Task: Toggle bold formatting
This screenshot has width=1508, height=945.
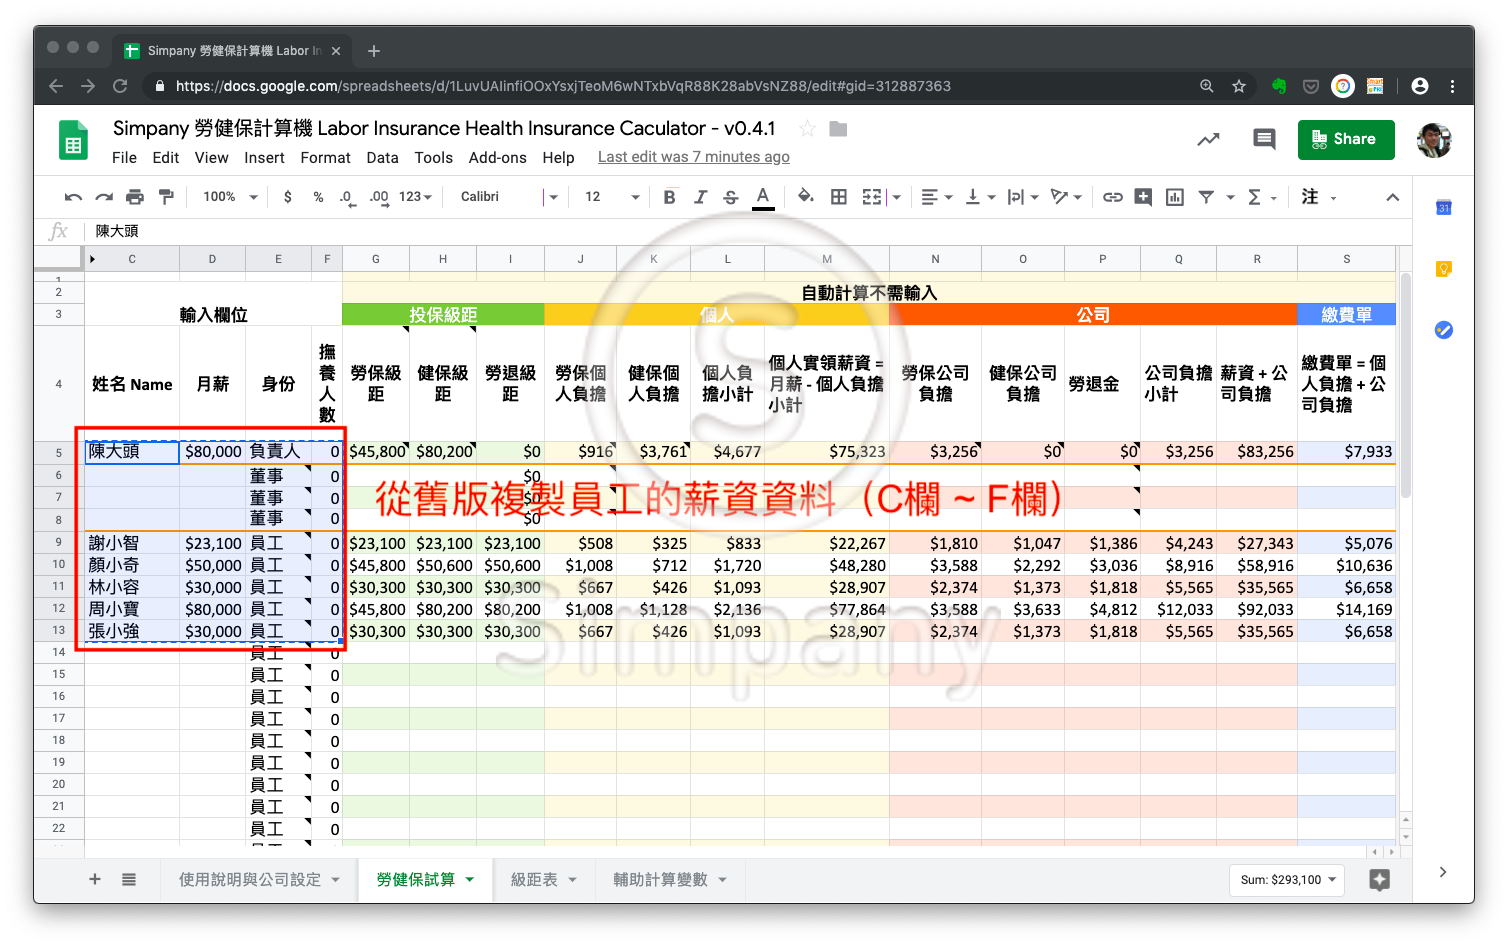Action: [x=669, y=197]
